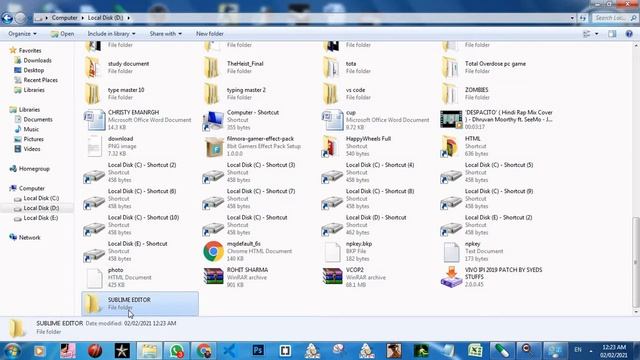Select Music library in sidebar
Viewport: 640px width, 360px height.
(x=31, y=129)
